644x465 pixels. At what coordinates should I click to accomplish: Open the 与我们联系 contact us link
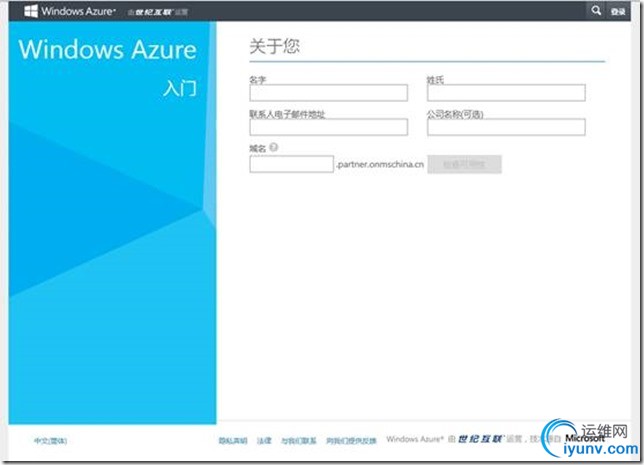click(299, 441)
